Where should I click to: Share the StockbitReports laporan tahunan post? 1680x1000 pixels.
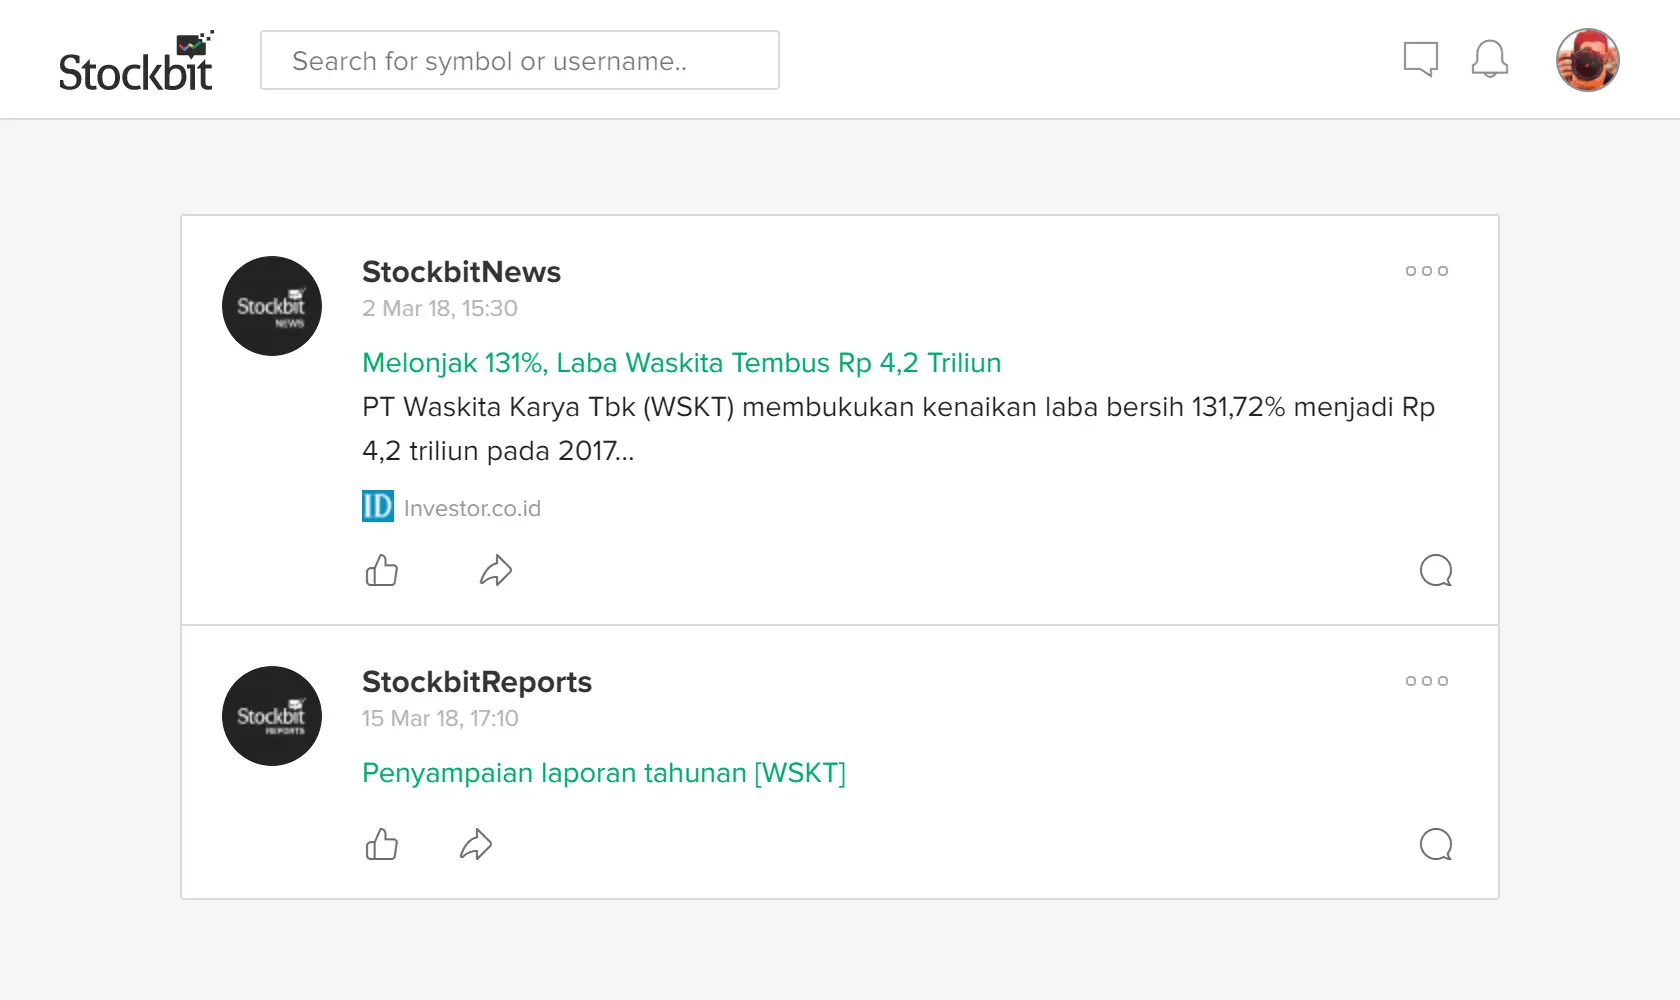pyautogui.click(x=476, y=845)
